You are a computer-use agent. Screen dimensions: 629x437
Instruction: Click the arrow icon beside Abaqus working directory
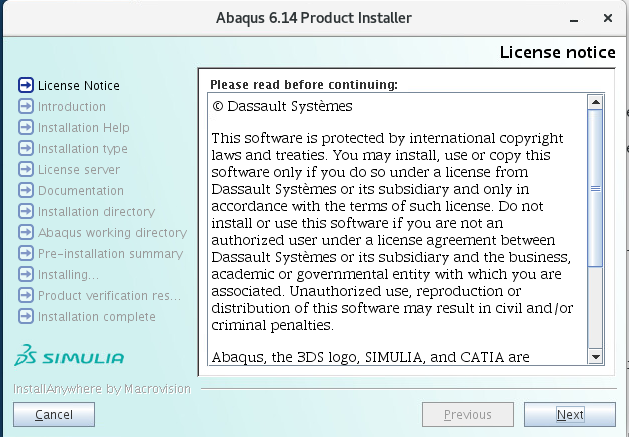point(26,232)
